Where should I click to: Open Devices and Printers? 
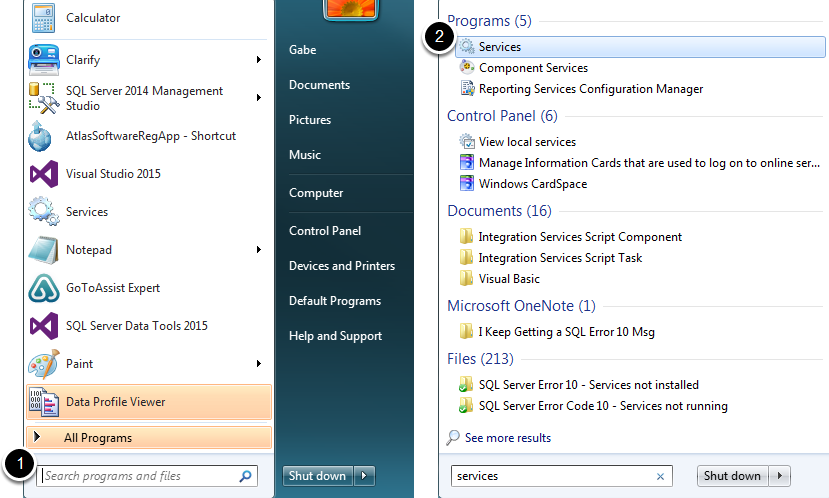click(342, 266)
